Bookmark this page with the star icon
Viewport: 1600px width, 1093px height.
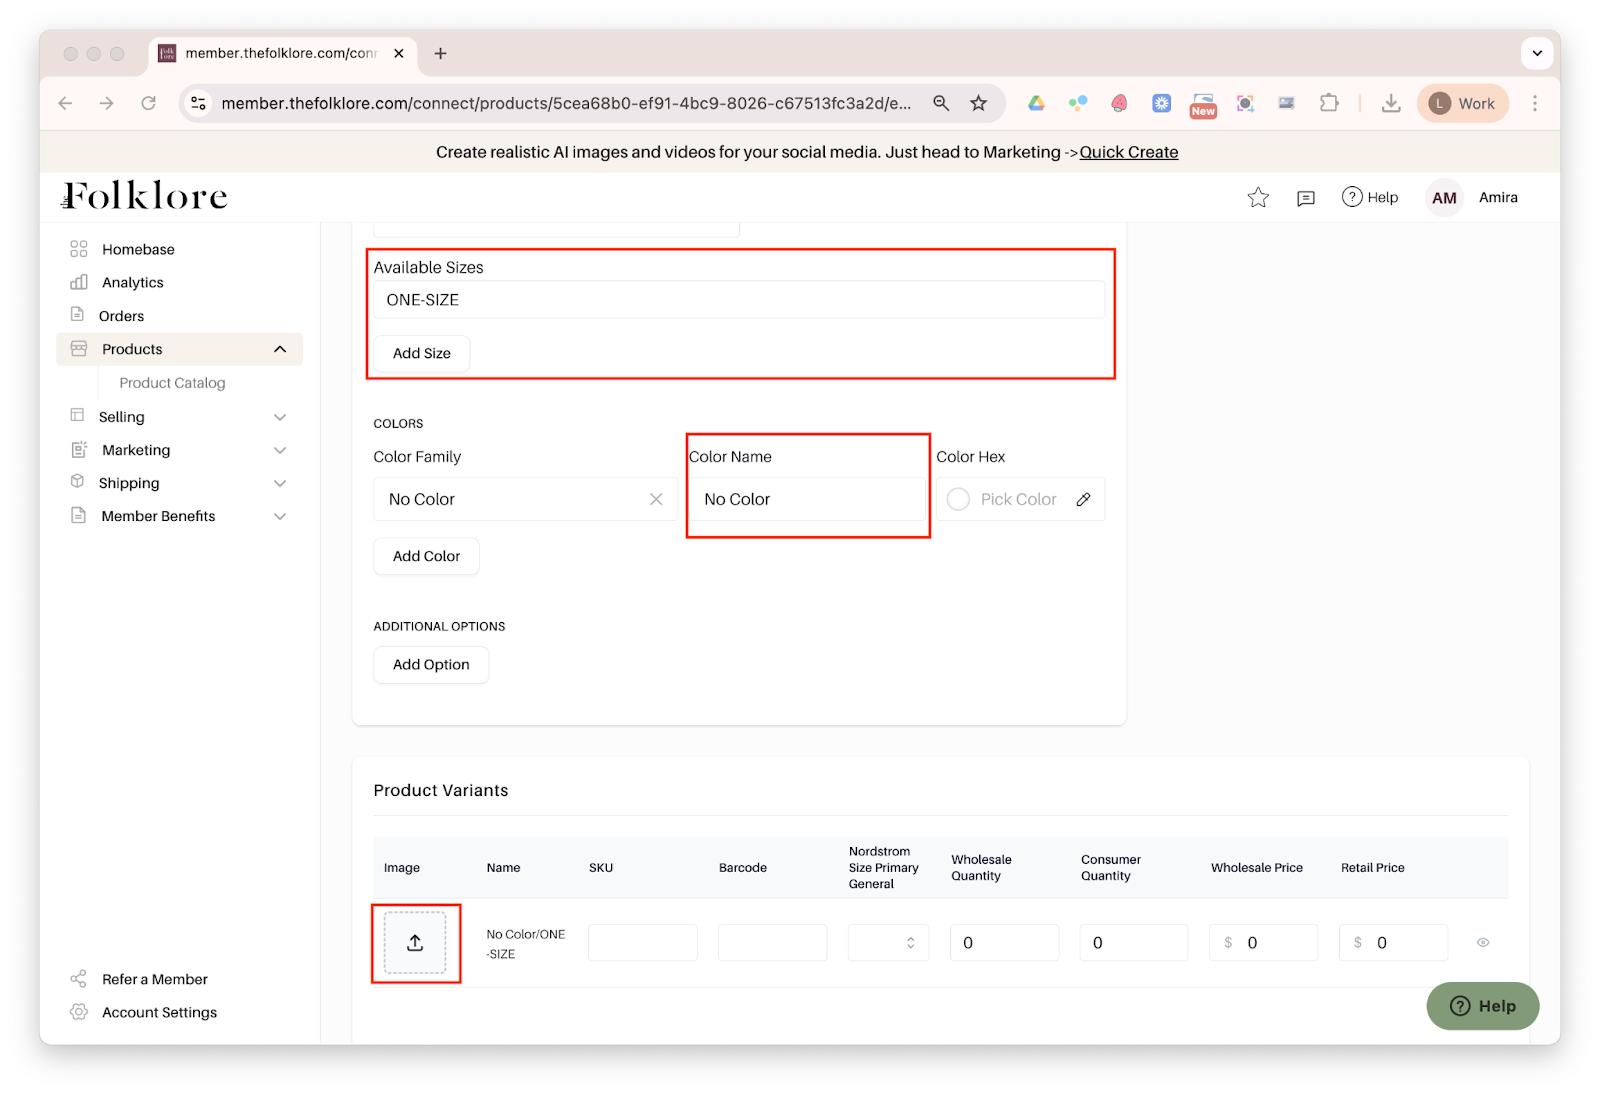(978, 103)
